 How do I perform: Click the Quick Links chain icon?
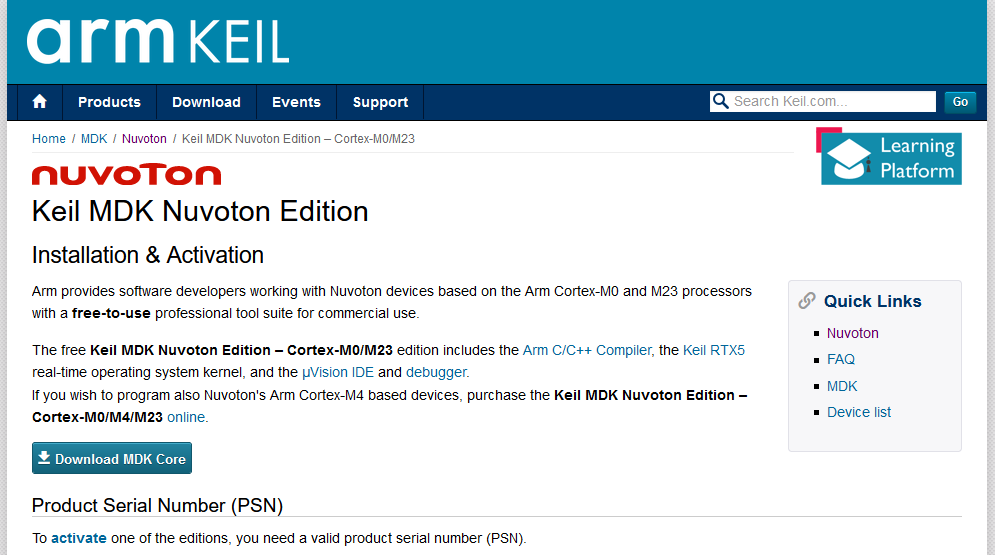click(807, 301)
